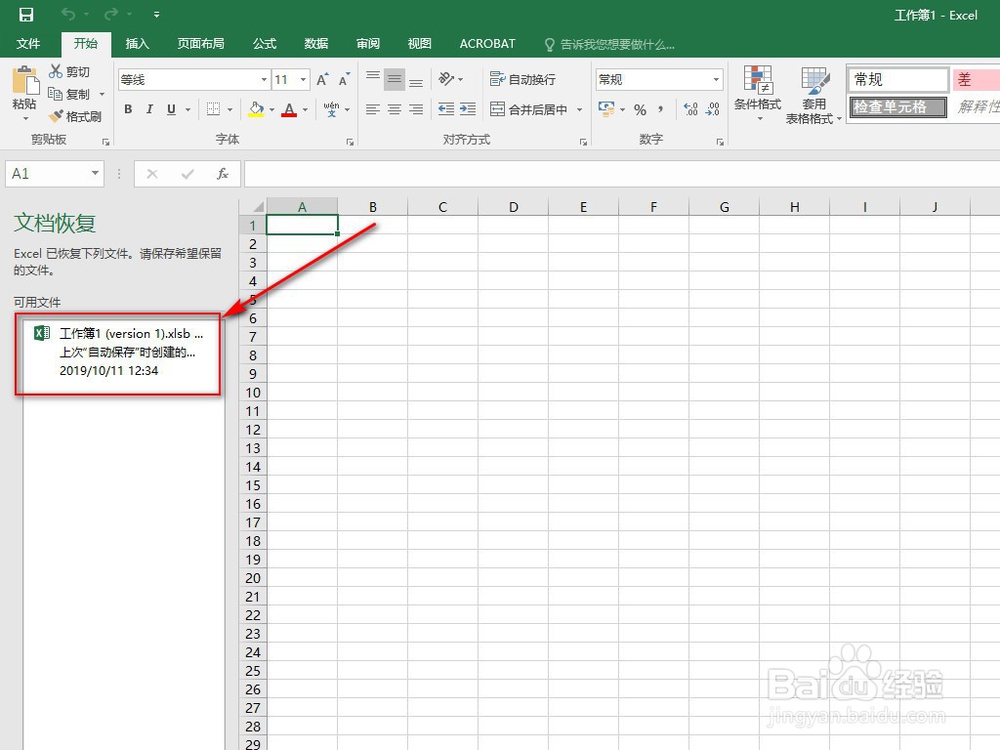Click the 剪切 cut button
1000x750 pixels.
click(x=70, y=71)
